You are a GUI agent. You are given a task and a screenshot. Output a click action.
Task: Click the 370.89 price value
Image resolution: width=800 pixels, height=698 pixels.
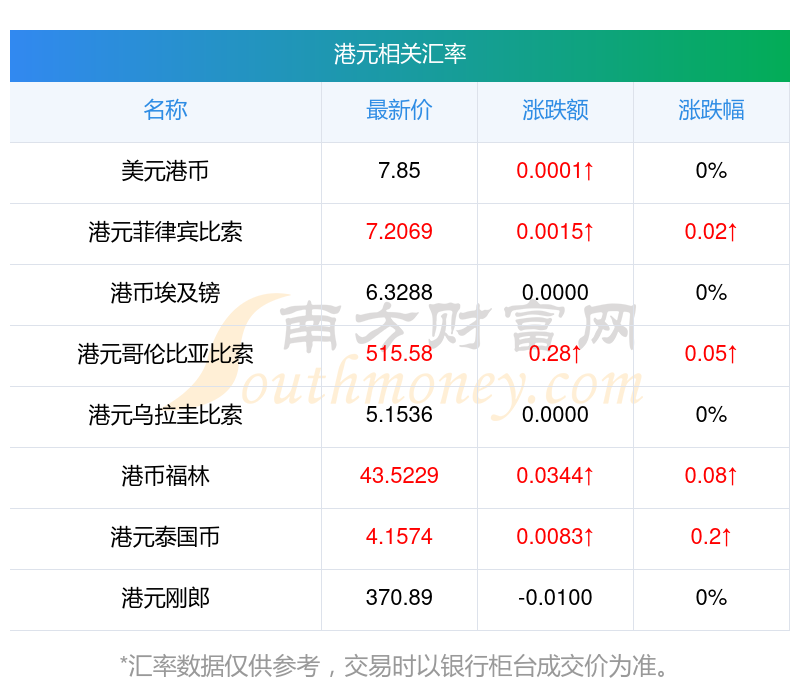(x=399, y=598)
